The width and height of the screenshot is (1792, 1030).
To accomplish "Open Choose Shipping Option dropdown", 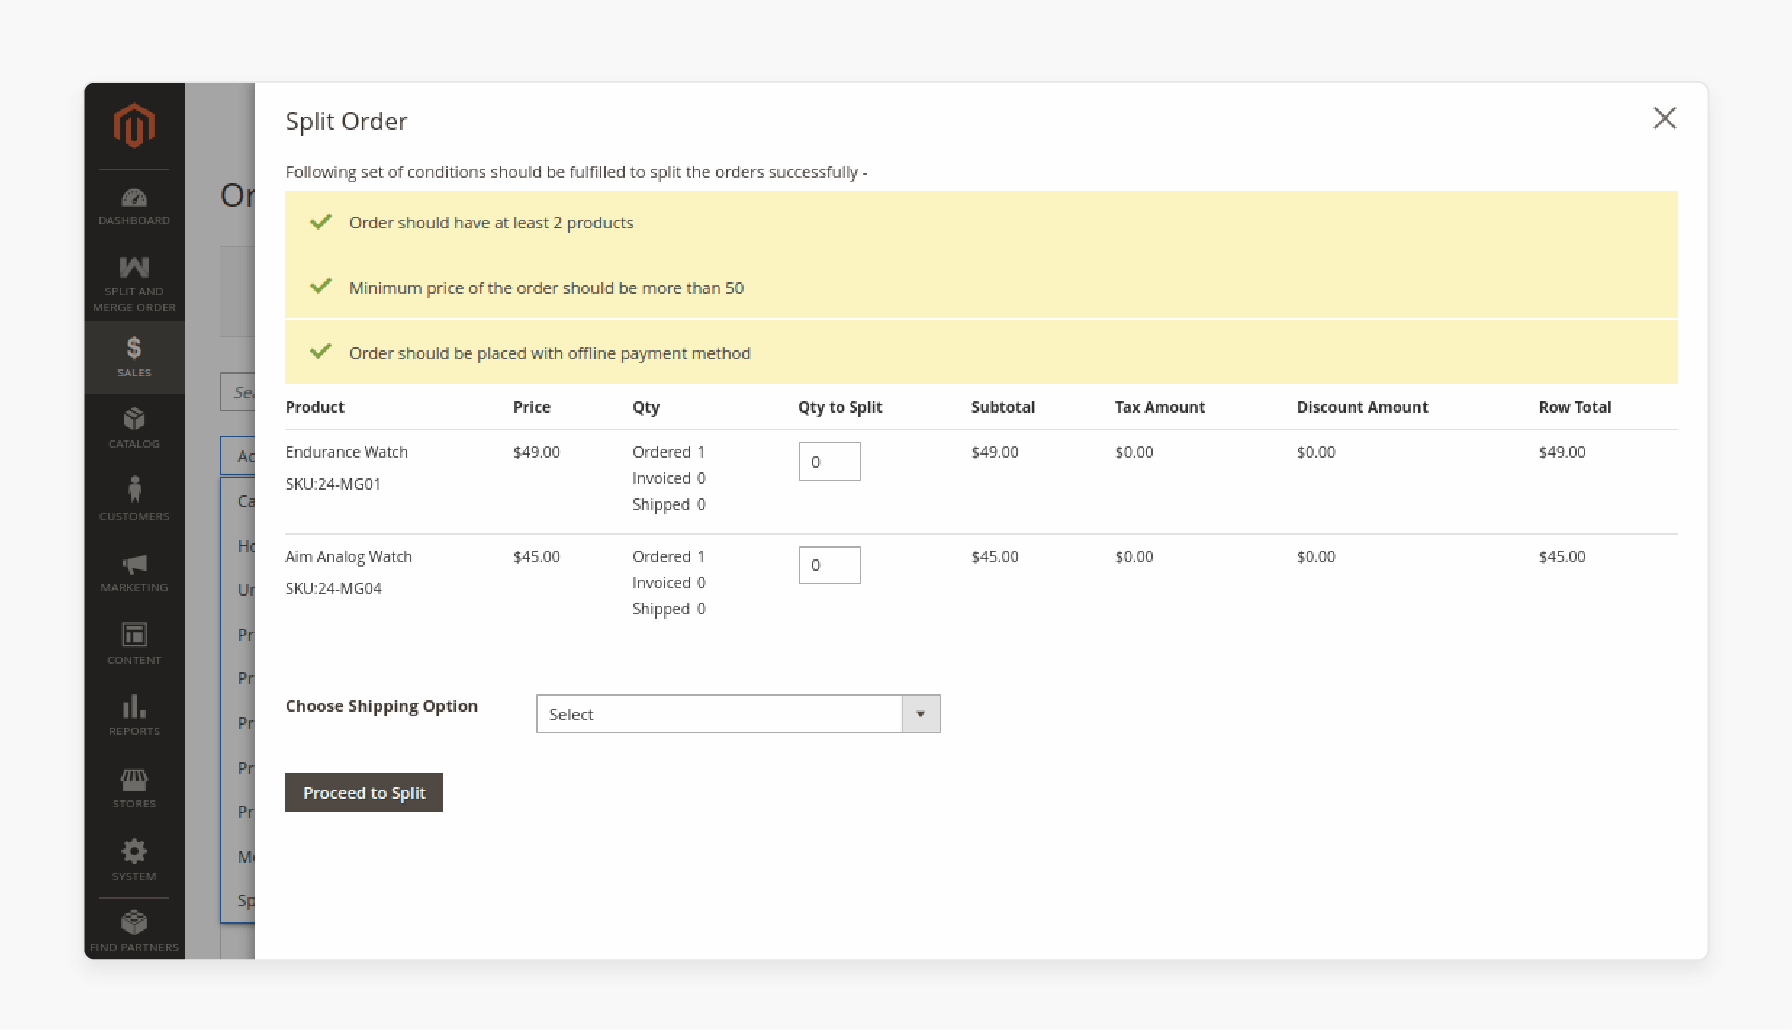I will [x=738, y=714].
